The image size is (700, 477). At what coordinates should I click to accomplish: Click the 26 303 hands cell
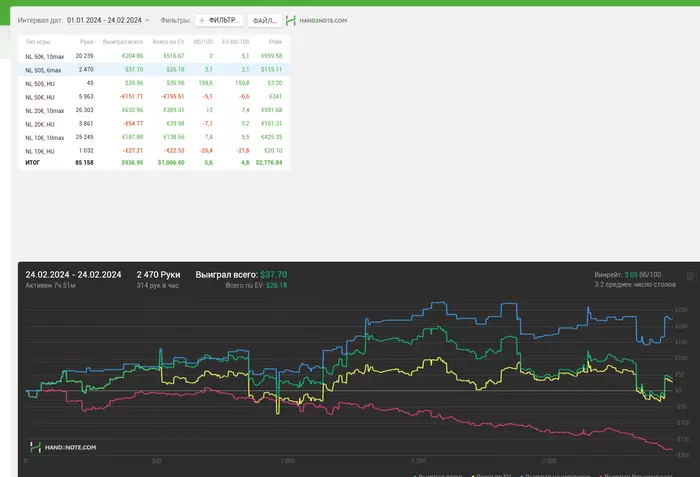point(84,110)
